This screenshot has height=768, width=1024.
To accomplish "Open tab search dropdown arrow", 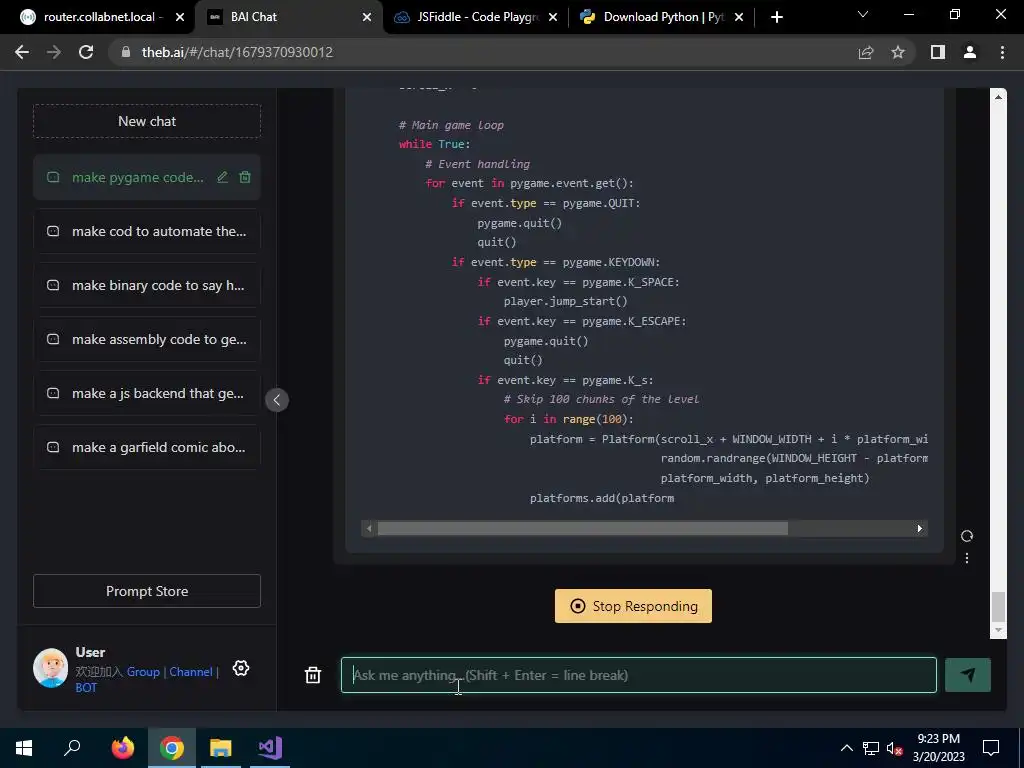I will pos(863,14).
